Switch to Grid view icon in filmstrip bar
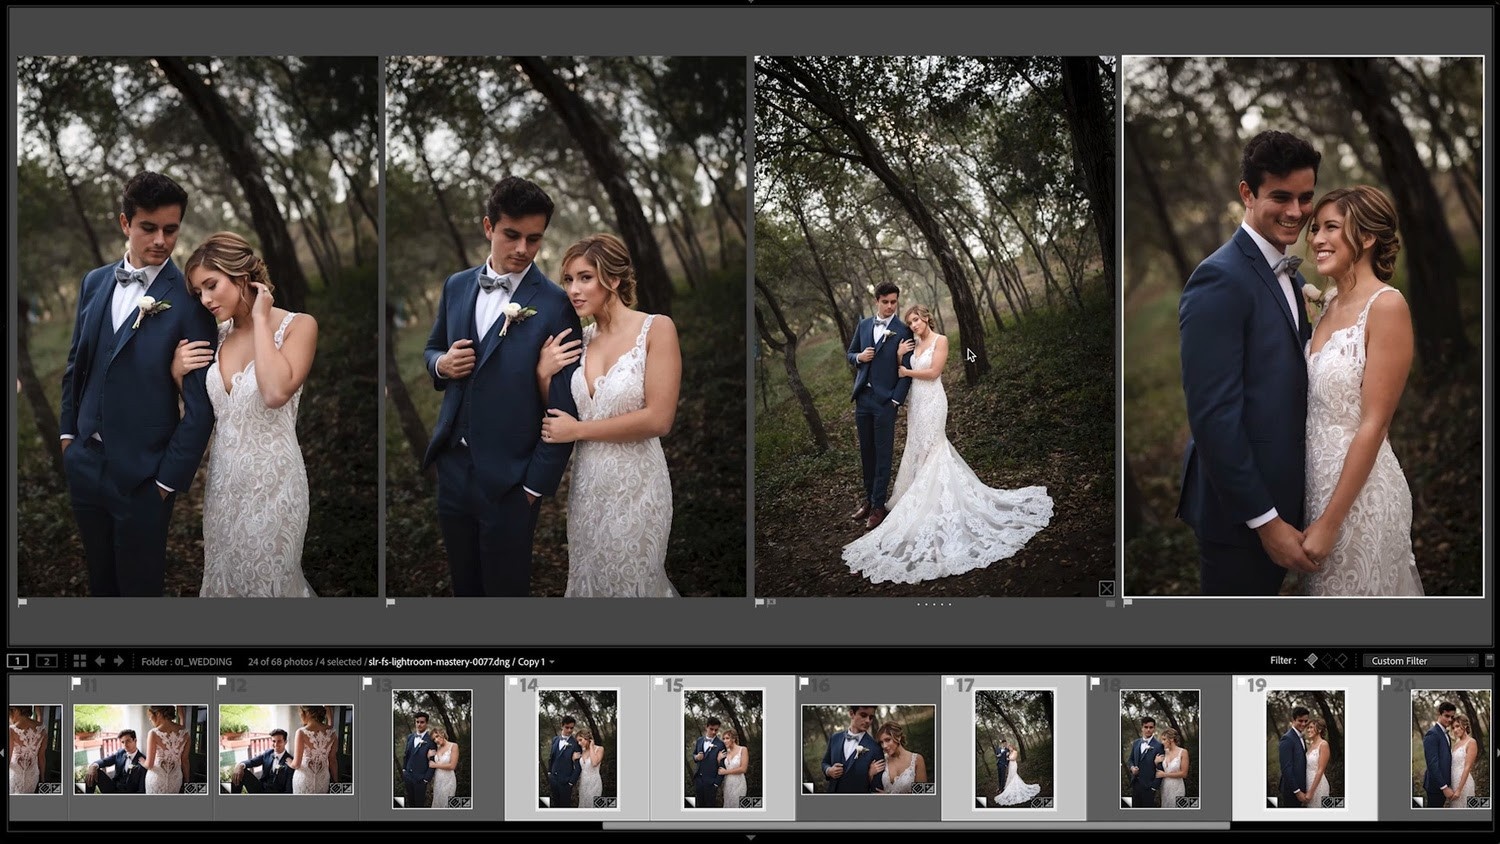Viewport: 1500px width, 844px height. pyautogui.click(x=80, y=661)
